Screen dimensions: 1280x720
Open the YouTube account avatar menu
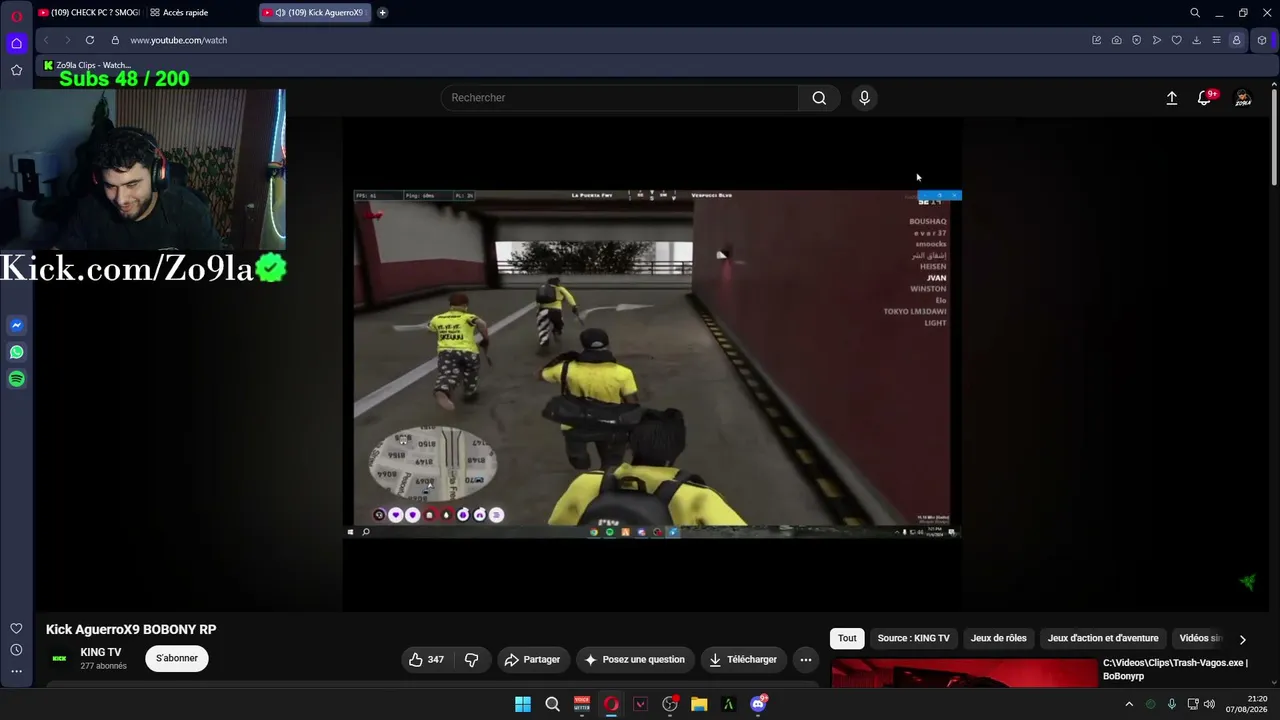pos(1243,98)
